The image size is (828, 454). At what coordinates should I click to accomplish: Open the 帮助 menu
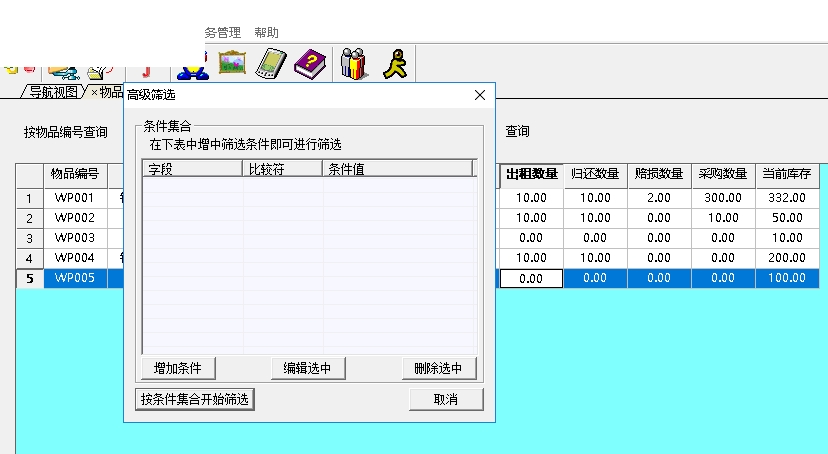[266, 33]
